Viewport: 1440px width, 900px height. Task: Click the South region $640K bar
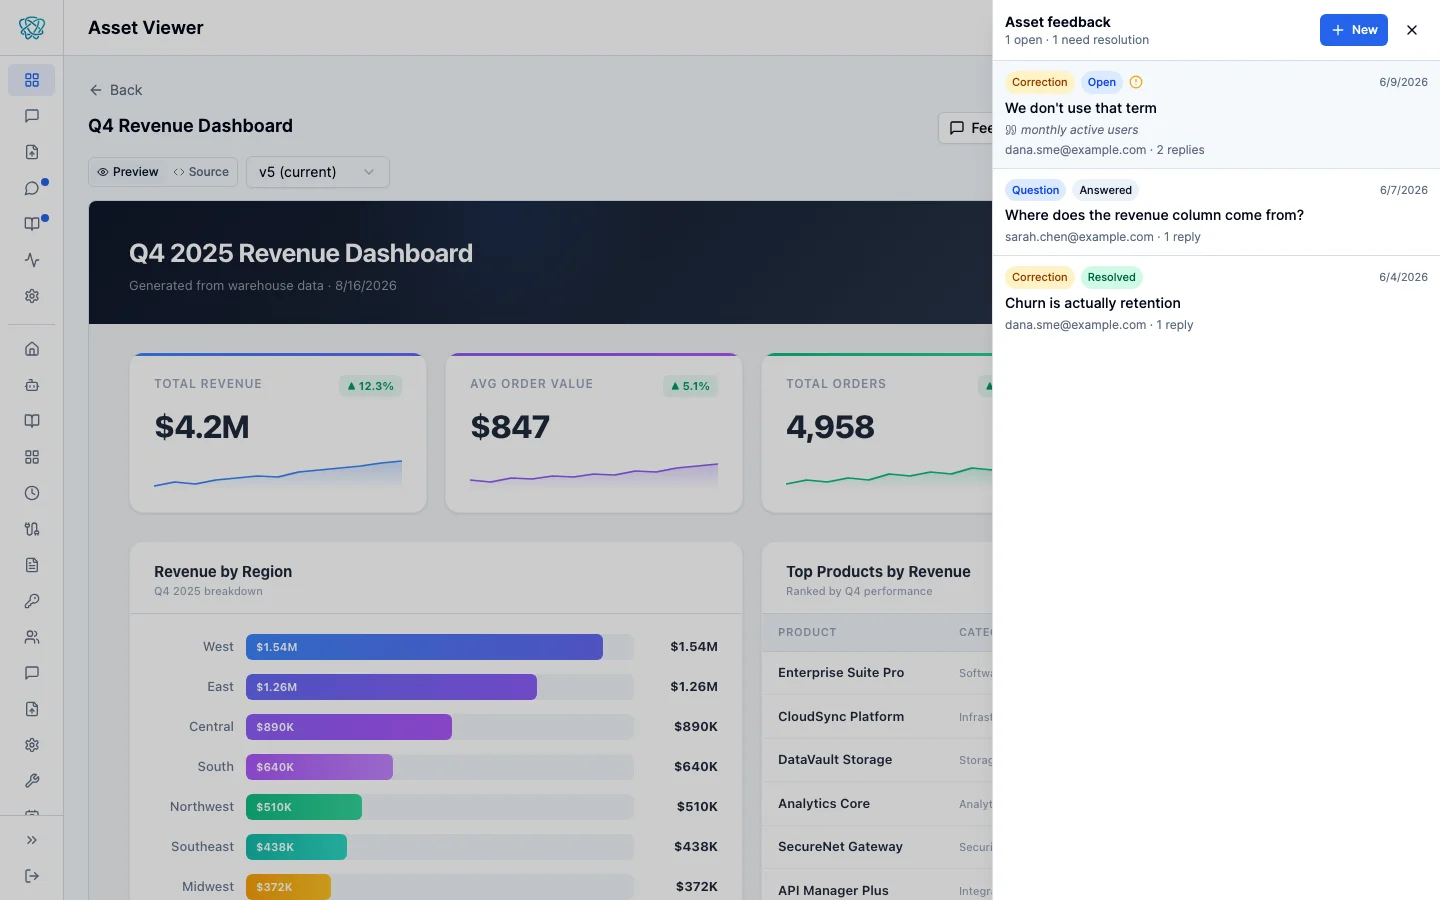[319, 767]
